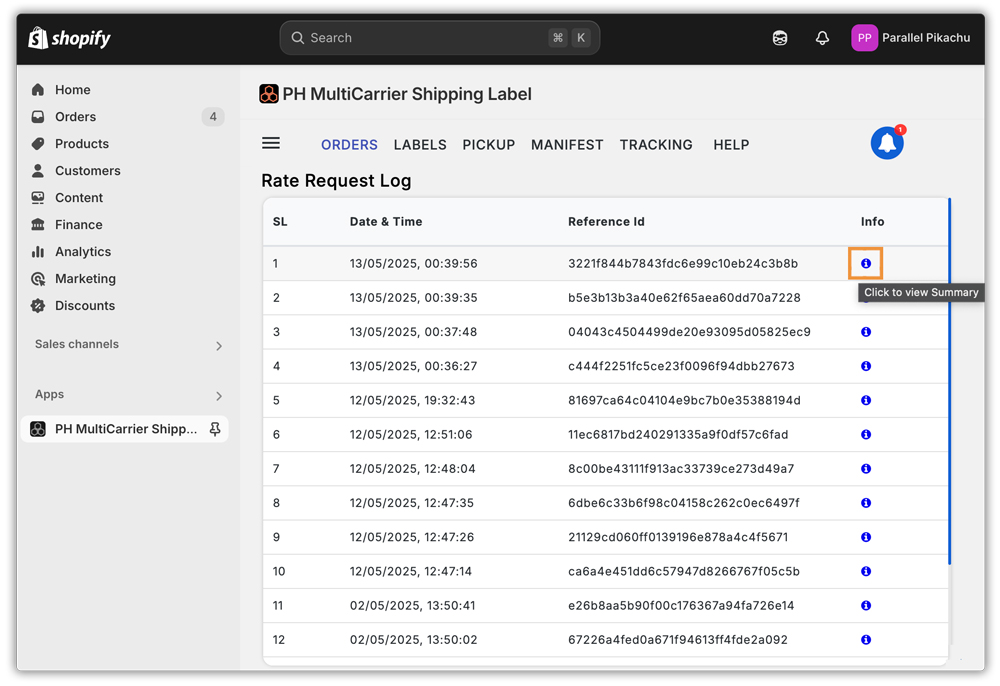Open Content in the sidebar
This screenshot has width=1000, height=686.
[78, 198]
